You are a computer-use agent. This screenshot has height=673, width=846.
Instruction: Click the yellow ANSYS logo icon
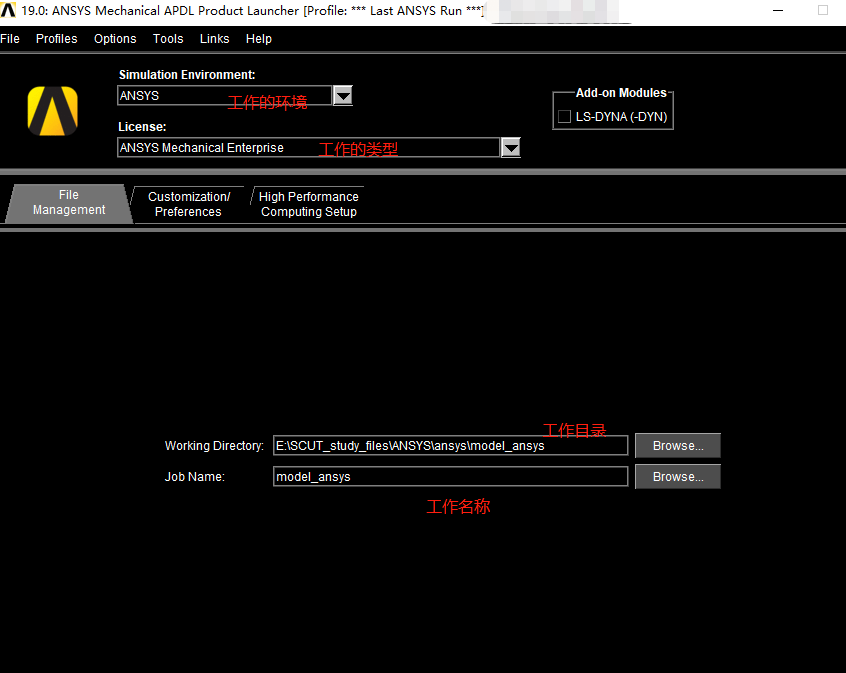click(53, 111)
